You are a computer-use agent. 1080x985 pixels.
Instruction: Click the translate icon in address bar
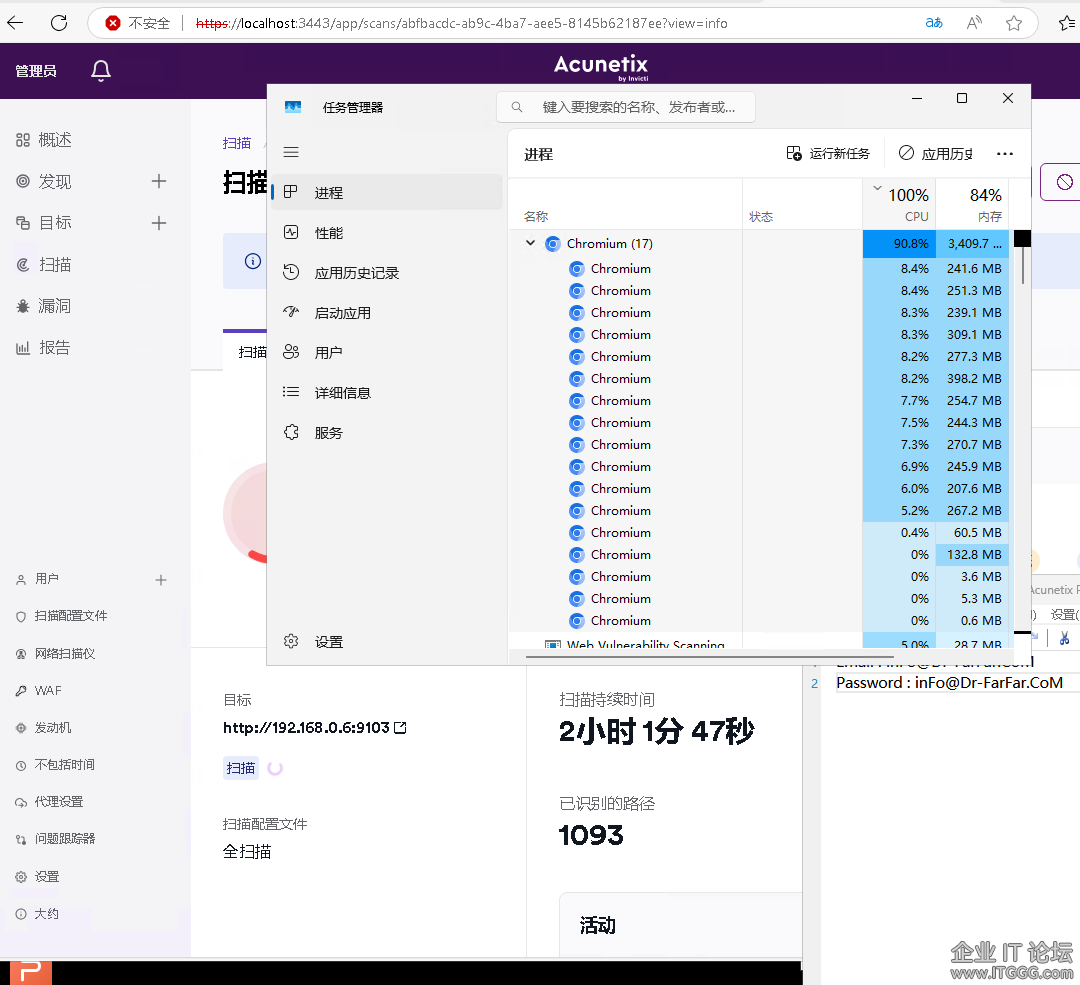coord(934,23)
